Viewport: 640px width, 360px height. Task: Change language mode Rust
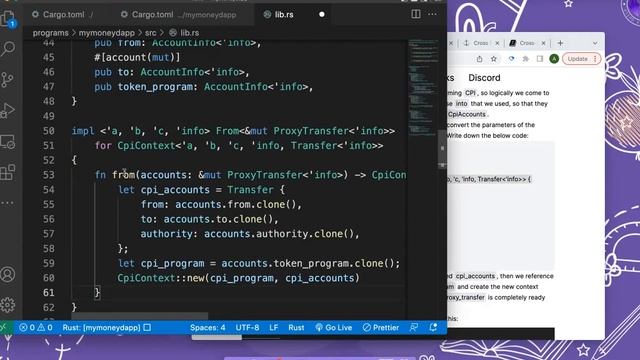click(296, 327)
